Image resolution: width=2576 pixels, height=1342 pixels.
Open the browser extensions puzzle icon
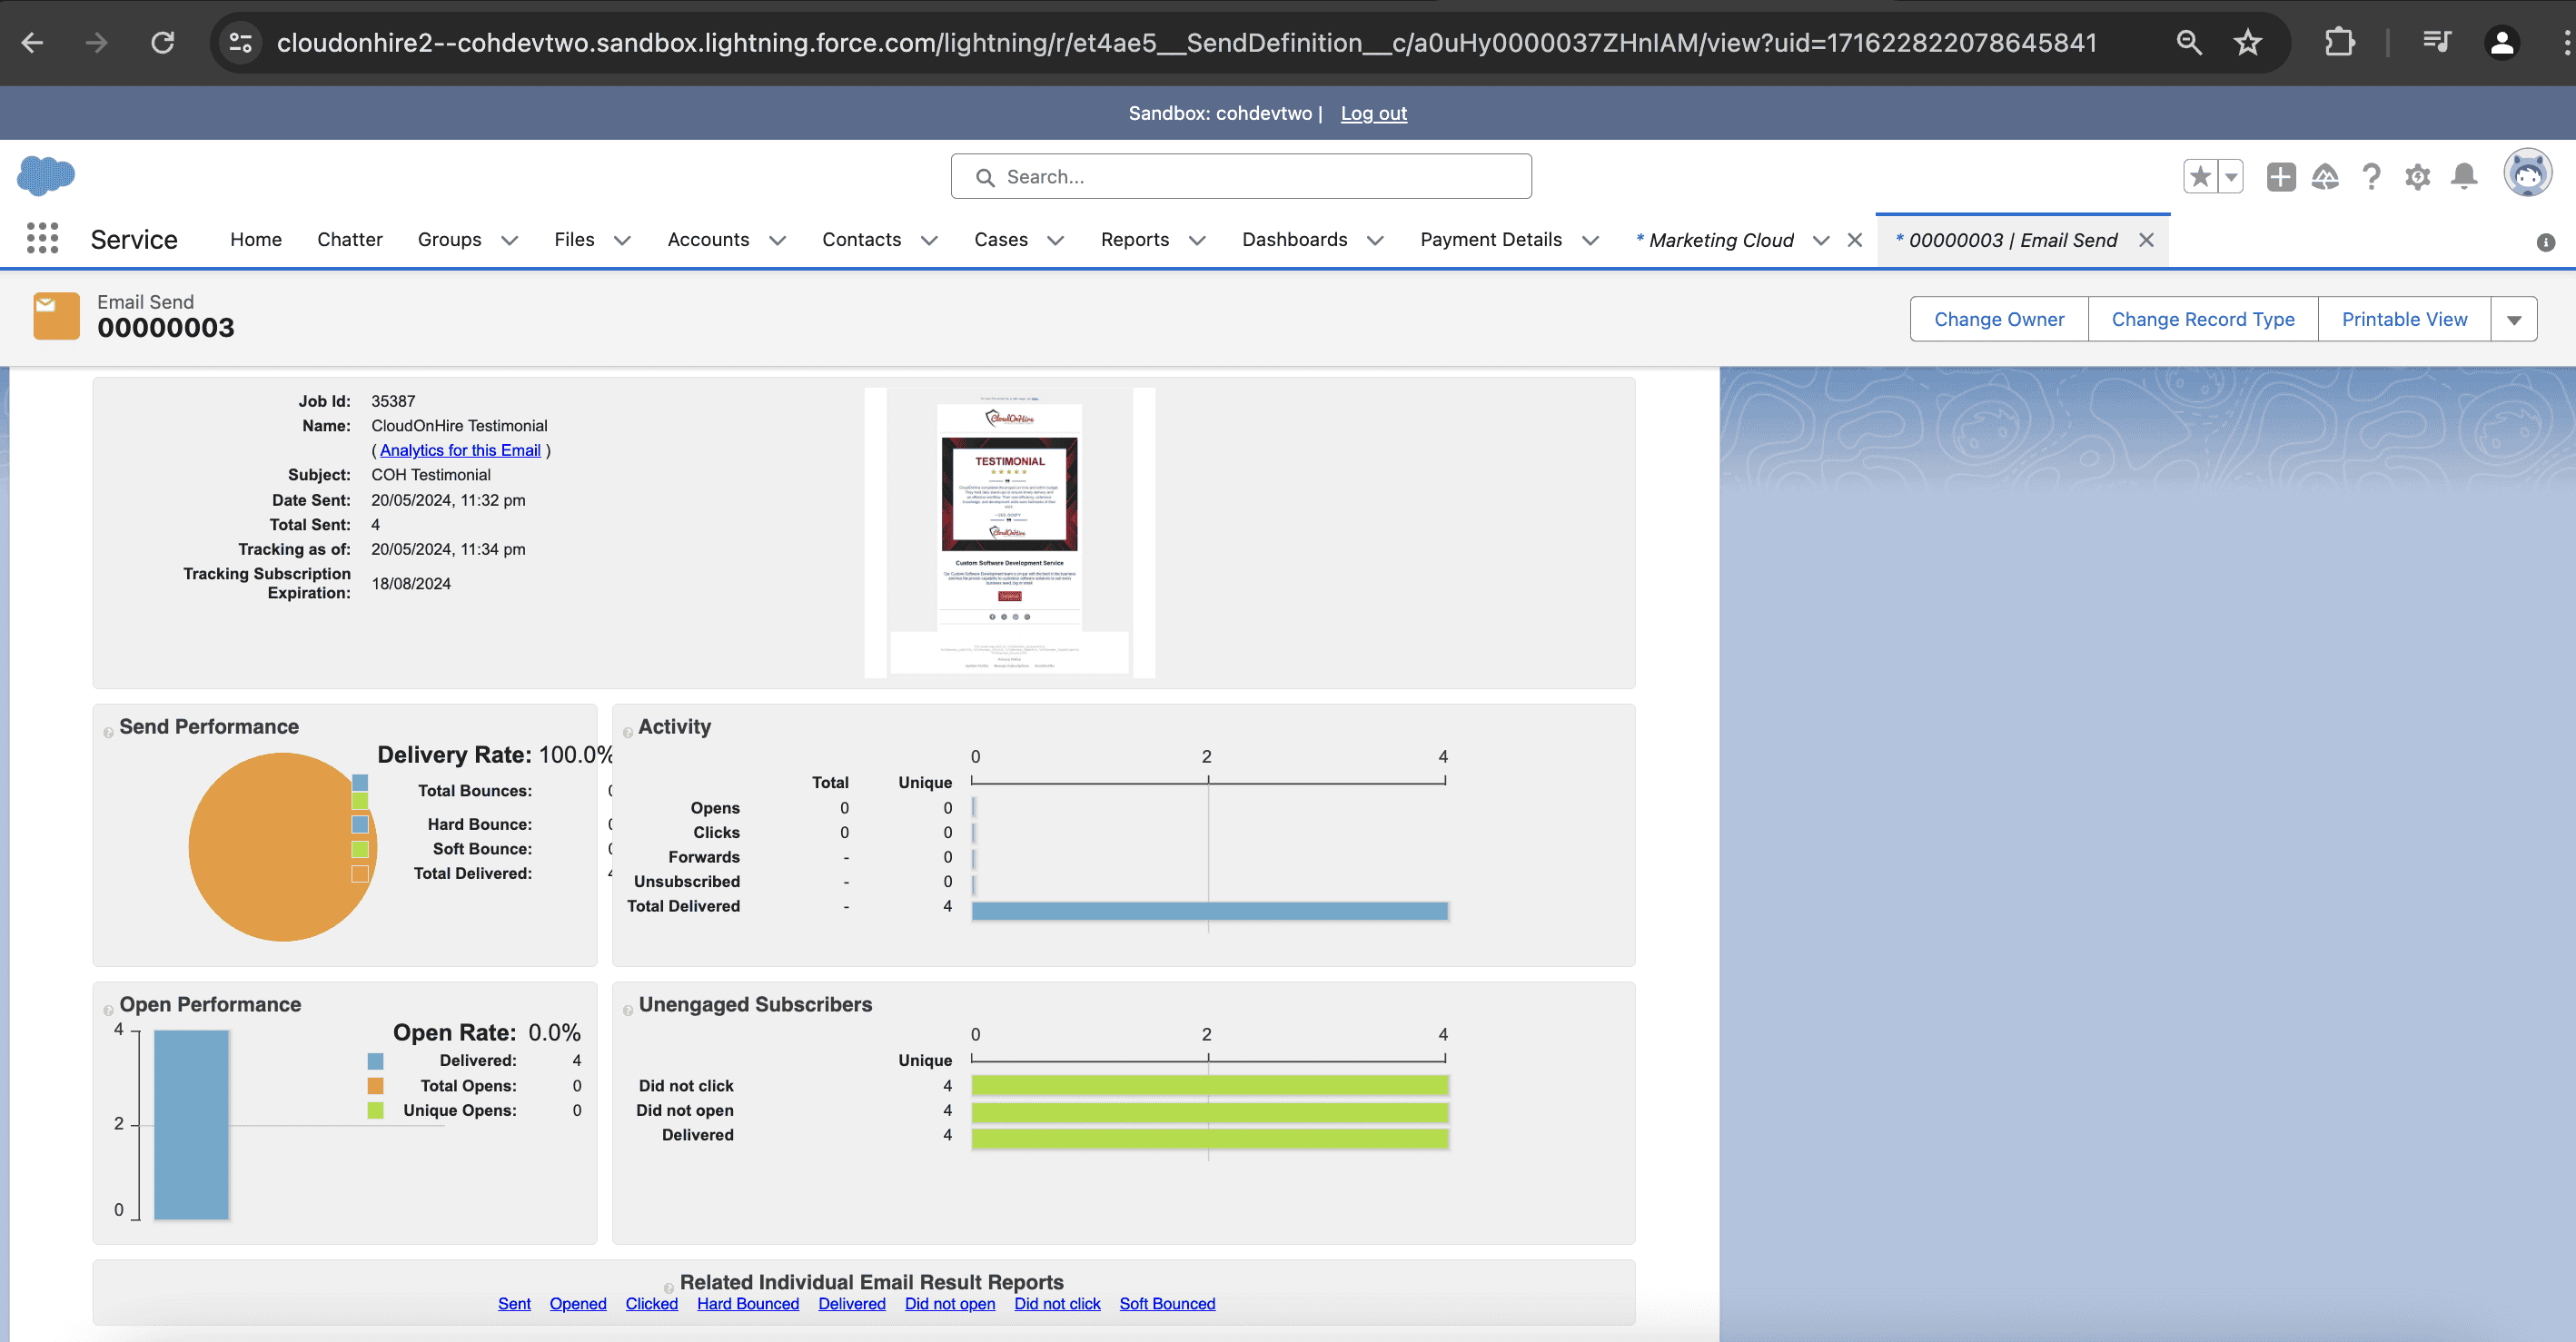[x=2339, y=42]
